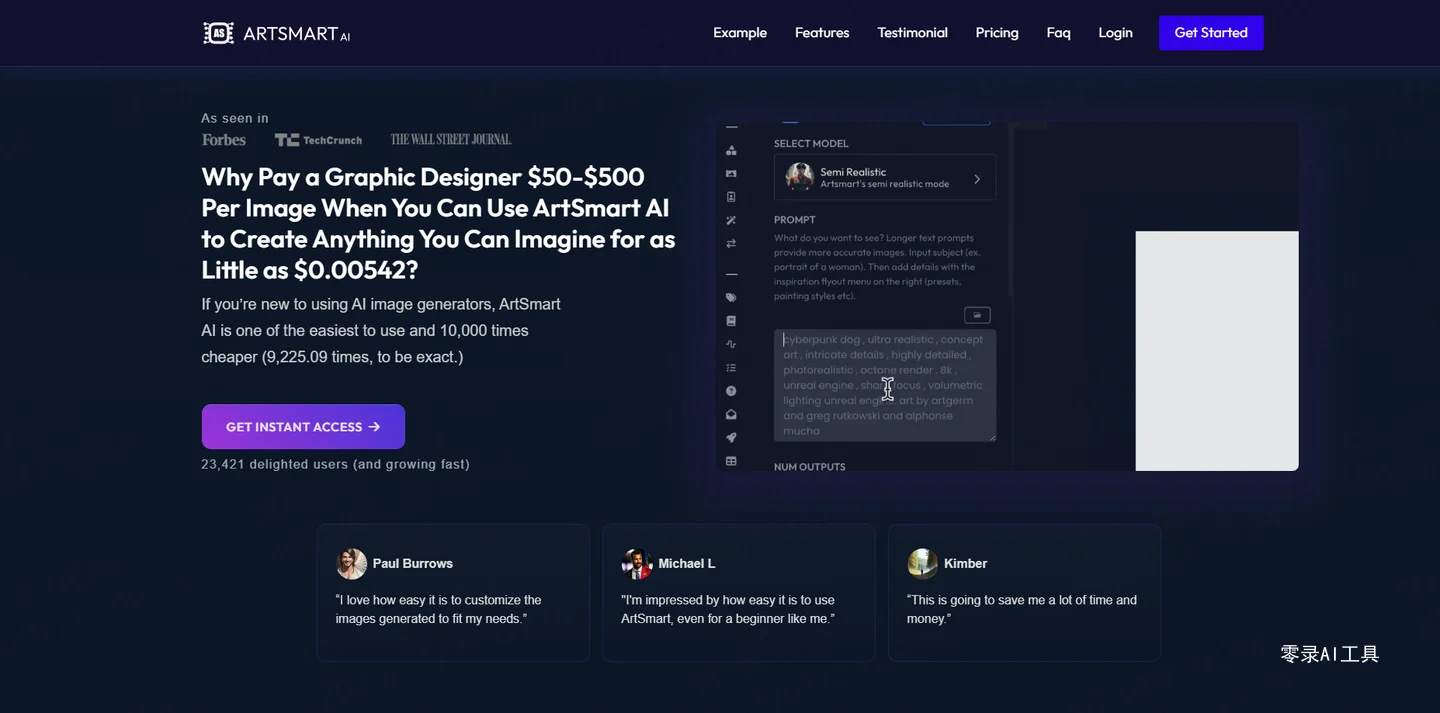Click the swap arrows icon in sidebar
This screenshot has height=713, width=1440.
731,243
